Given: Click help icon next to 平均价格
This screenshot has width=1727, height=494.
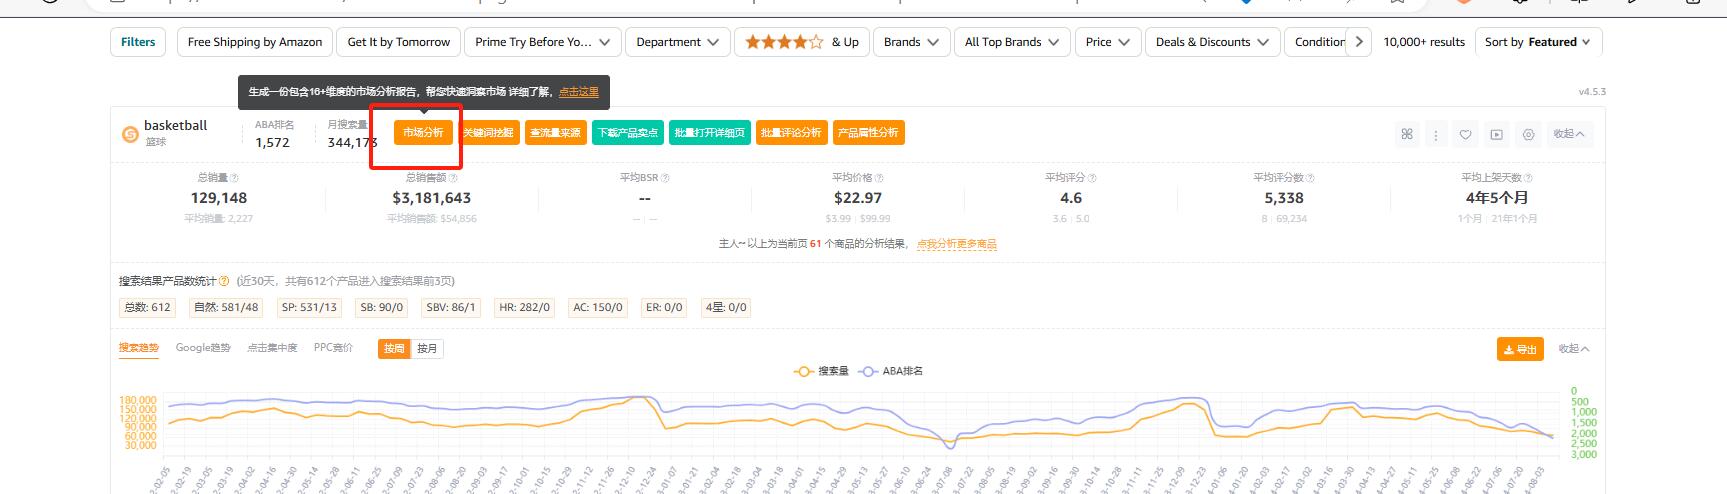Looking at the screenshot, I should pyautogui.click(x=878, y=178).
